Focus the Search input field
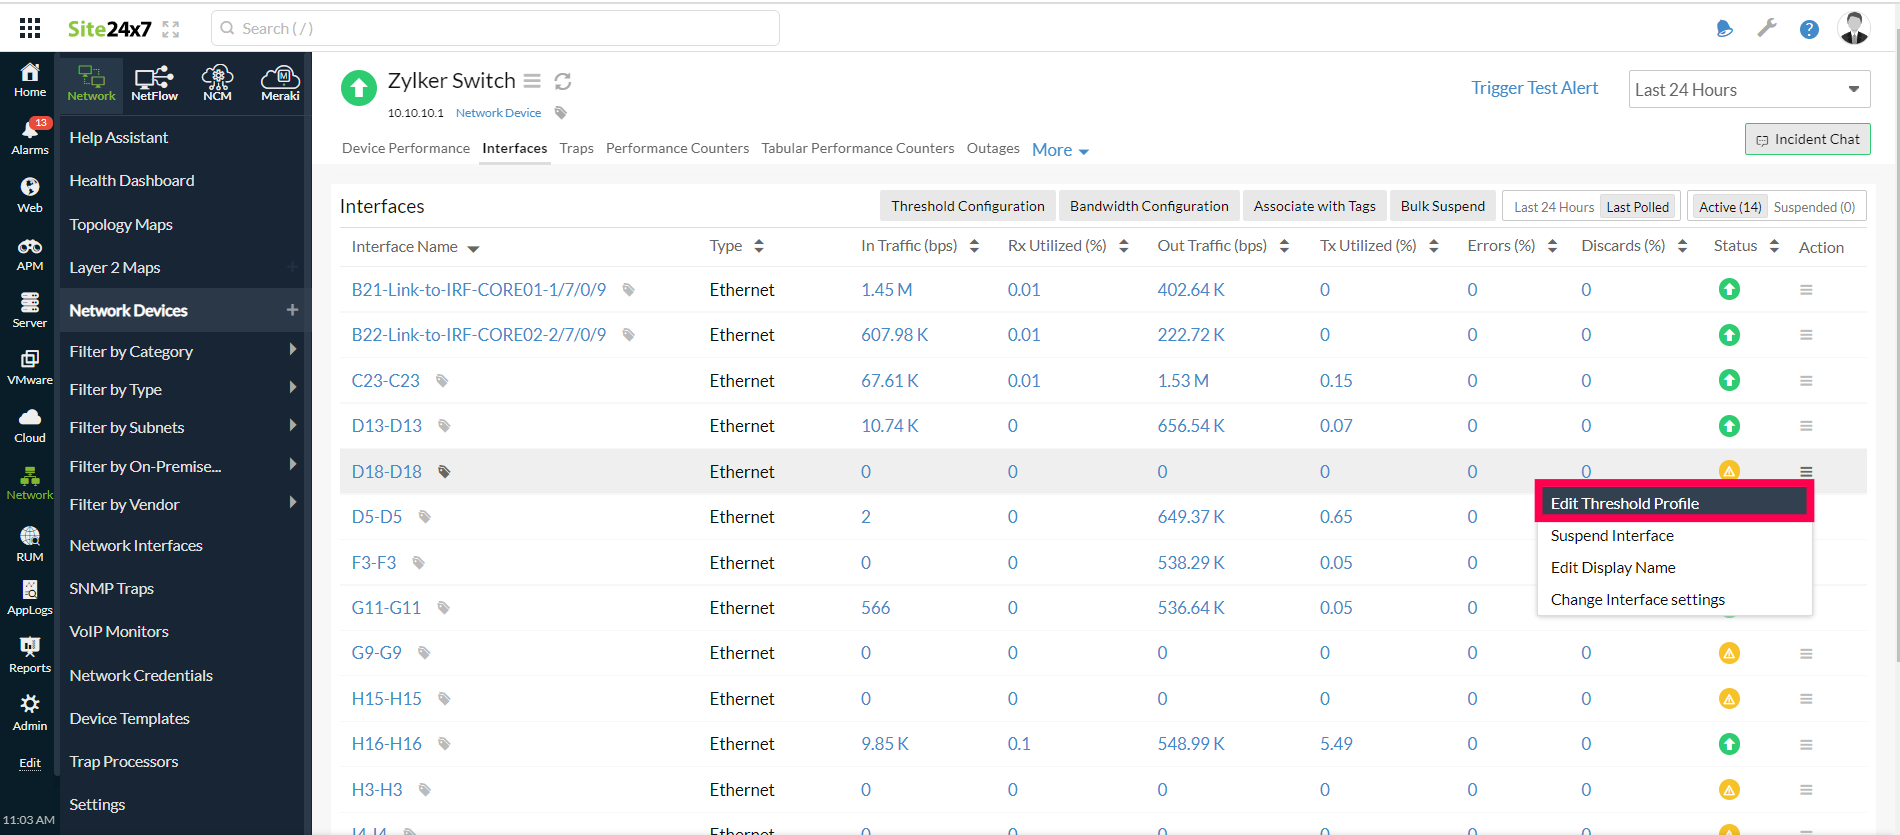1900x835 pixels. (495, 28)
